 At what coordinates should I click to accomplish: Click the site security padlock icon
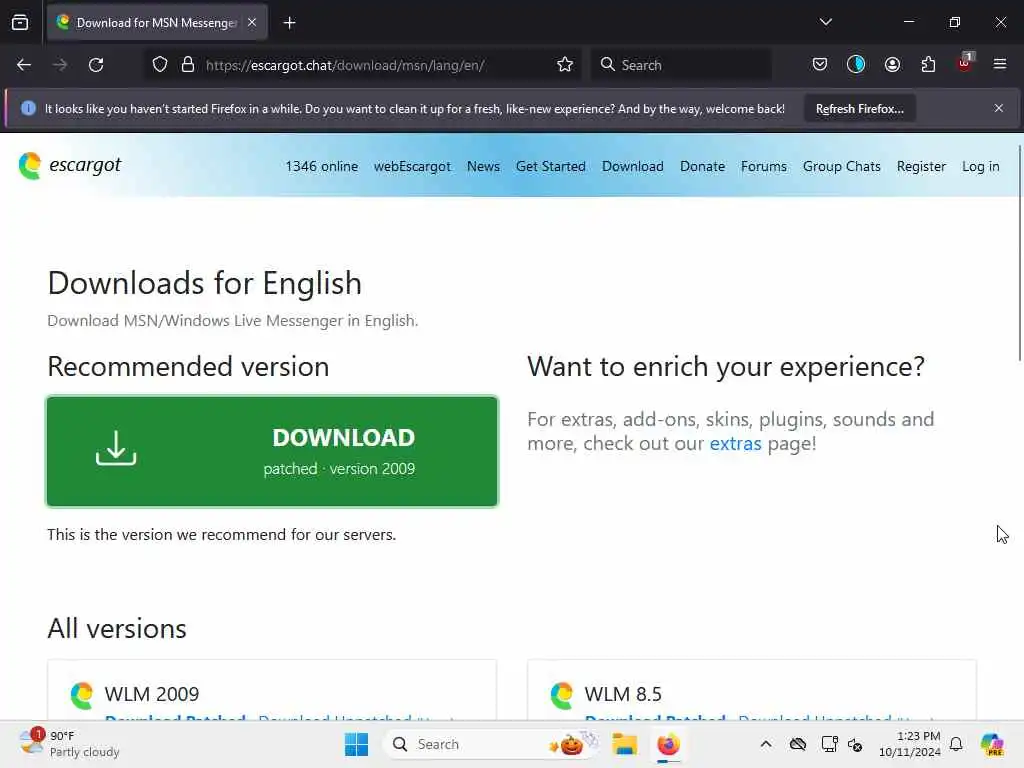[x=188, y=65]
